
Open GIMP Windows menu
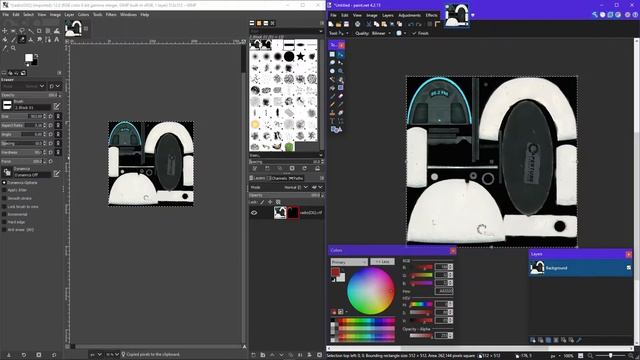[128, 15]
